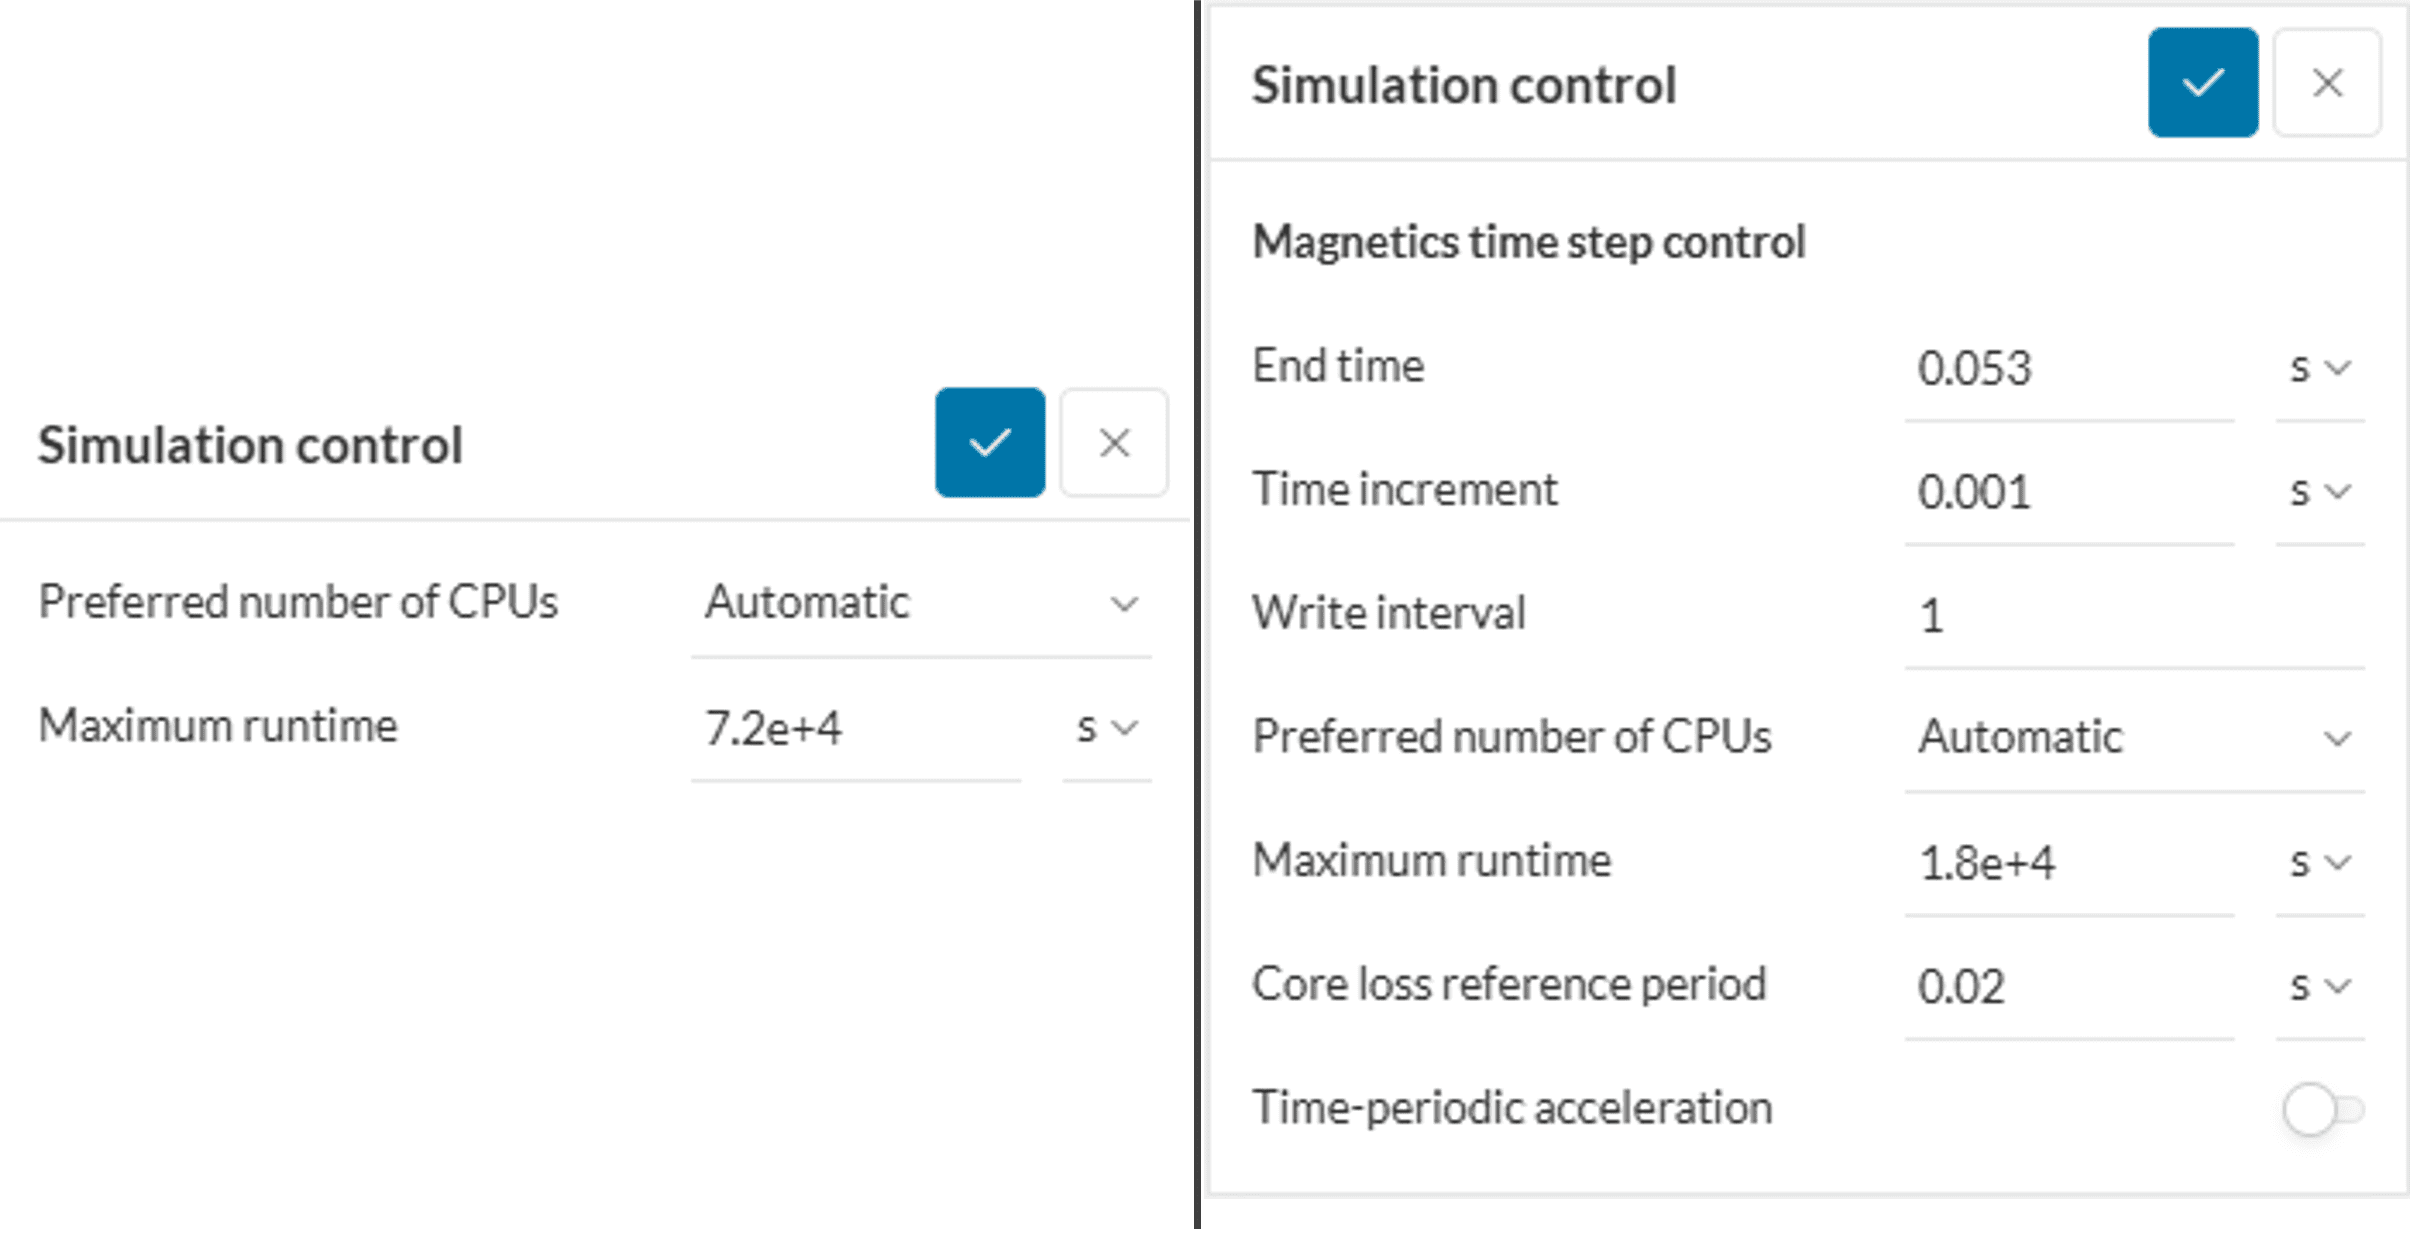Screen dimensions: 2410x1233
Task: Confirm the right Simulation control panel checkmark
Action: 2203,83
